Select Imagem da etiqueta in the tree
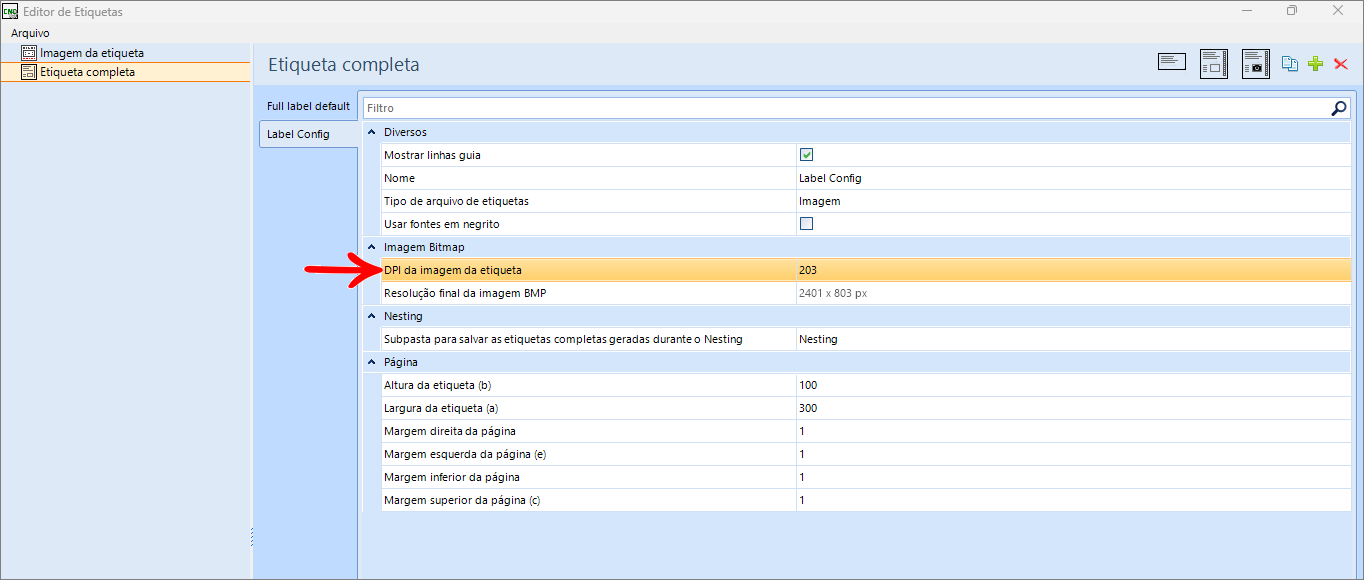Viewport: 1366px width, 583px height. pyautogui.click(x=92, y=53)
